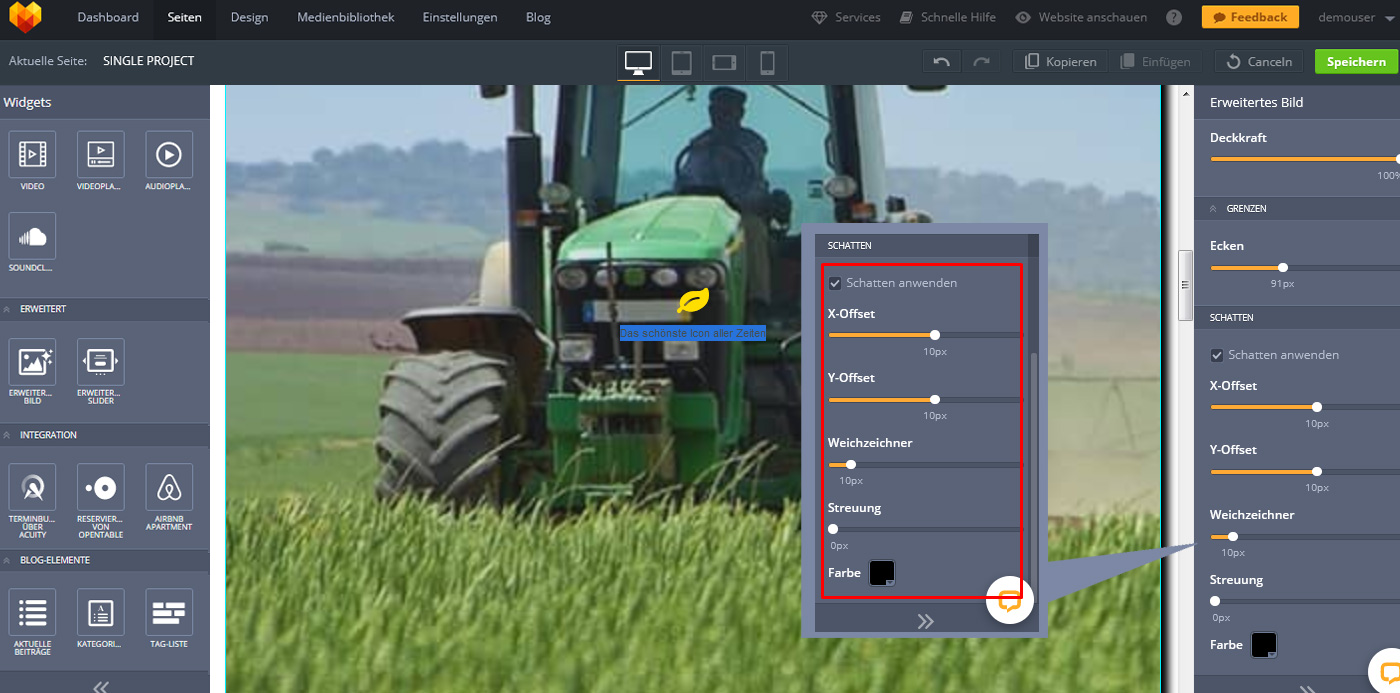Click the green Speichern button
The width and height of the screenshot is (1400, 693).
pyautogui.click(x=1356, y=62)
